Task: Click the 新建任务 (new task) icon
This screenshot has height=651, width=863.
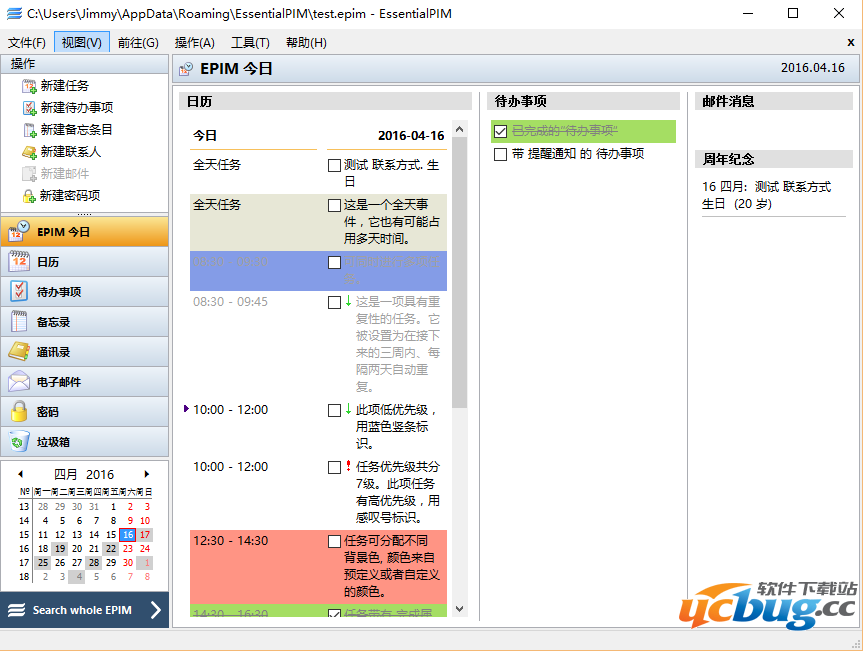Action: (29, 86)
